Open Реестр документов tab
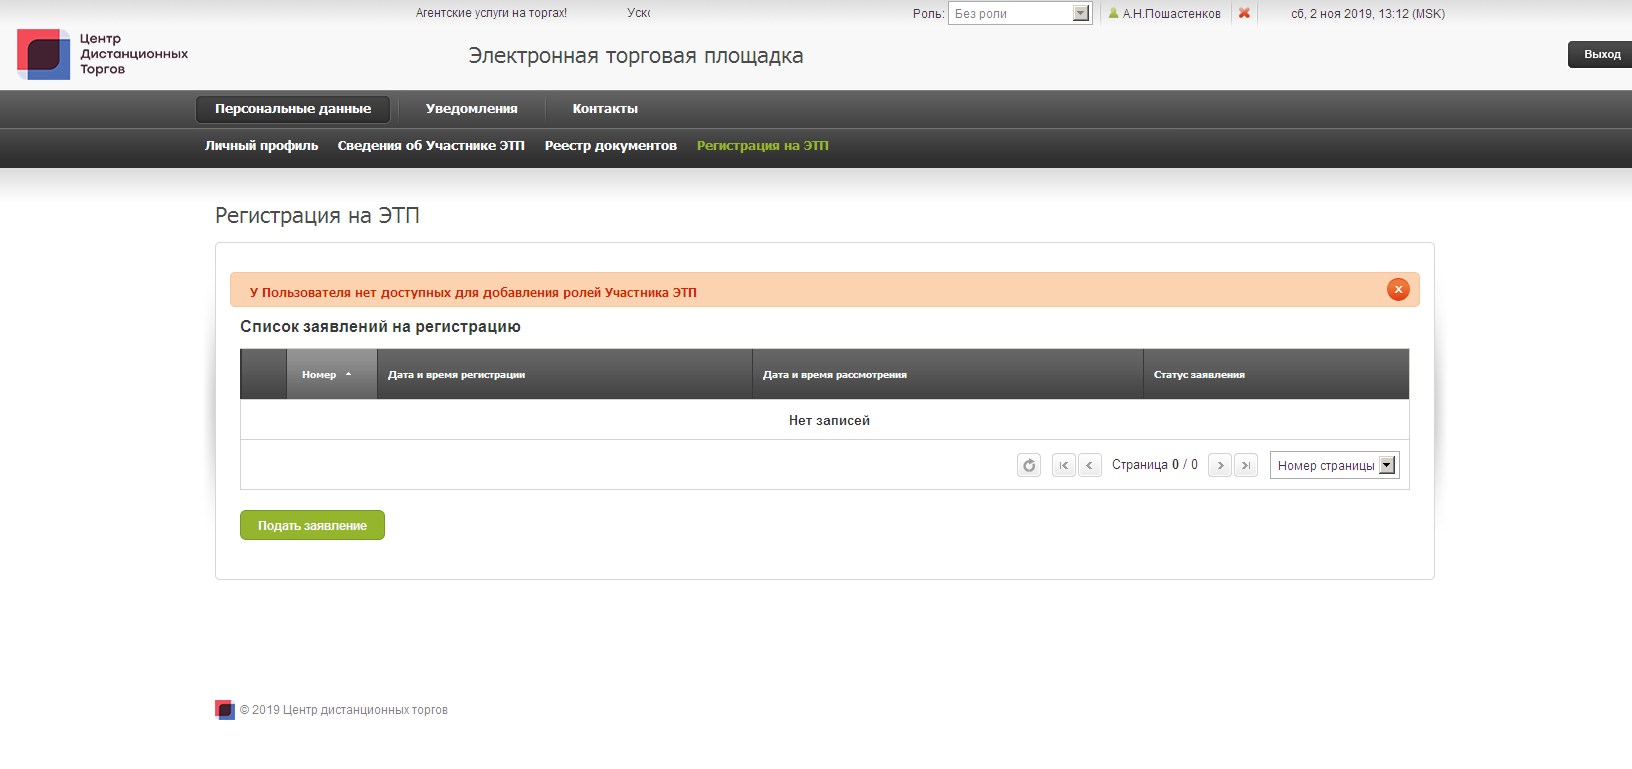The width and height of the screenshot is (1632, 769). (x=610, y=146)
